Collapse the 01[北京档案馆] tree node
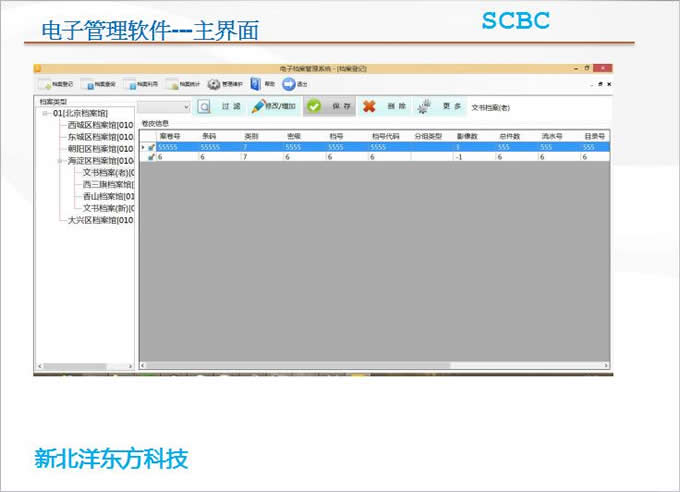The width and height of the screenshot is (680, 492). [45, 114]
